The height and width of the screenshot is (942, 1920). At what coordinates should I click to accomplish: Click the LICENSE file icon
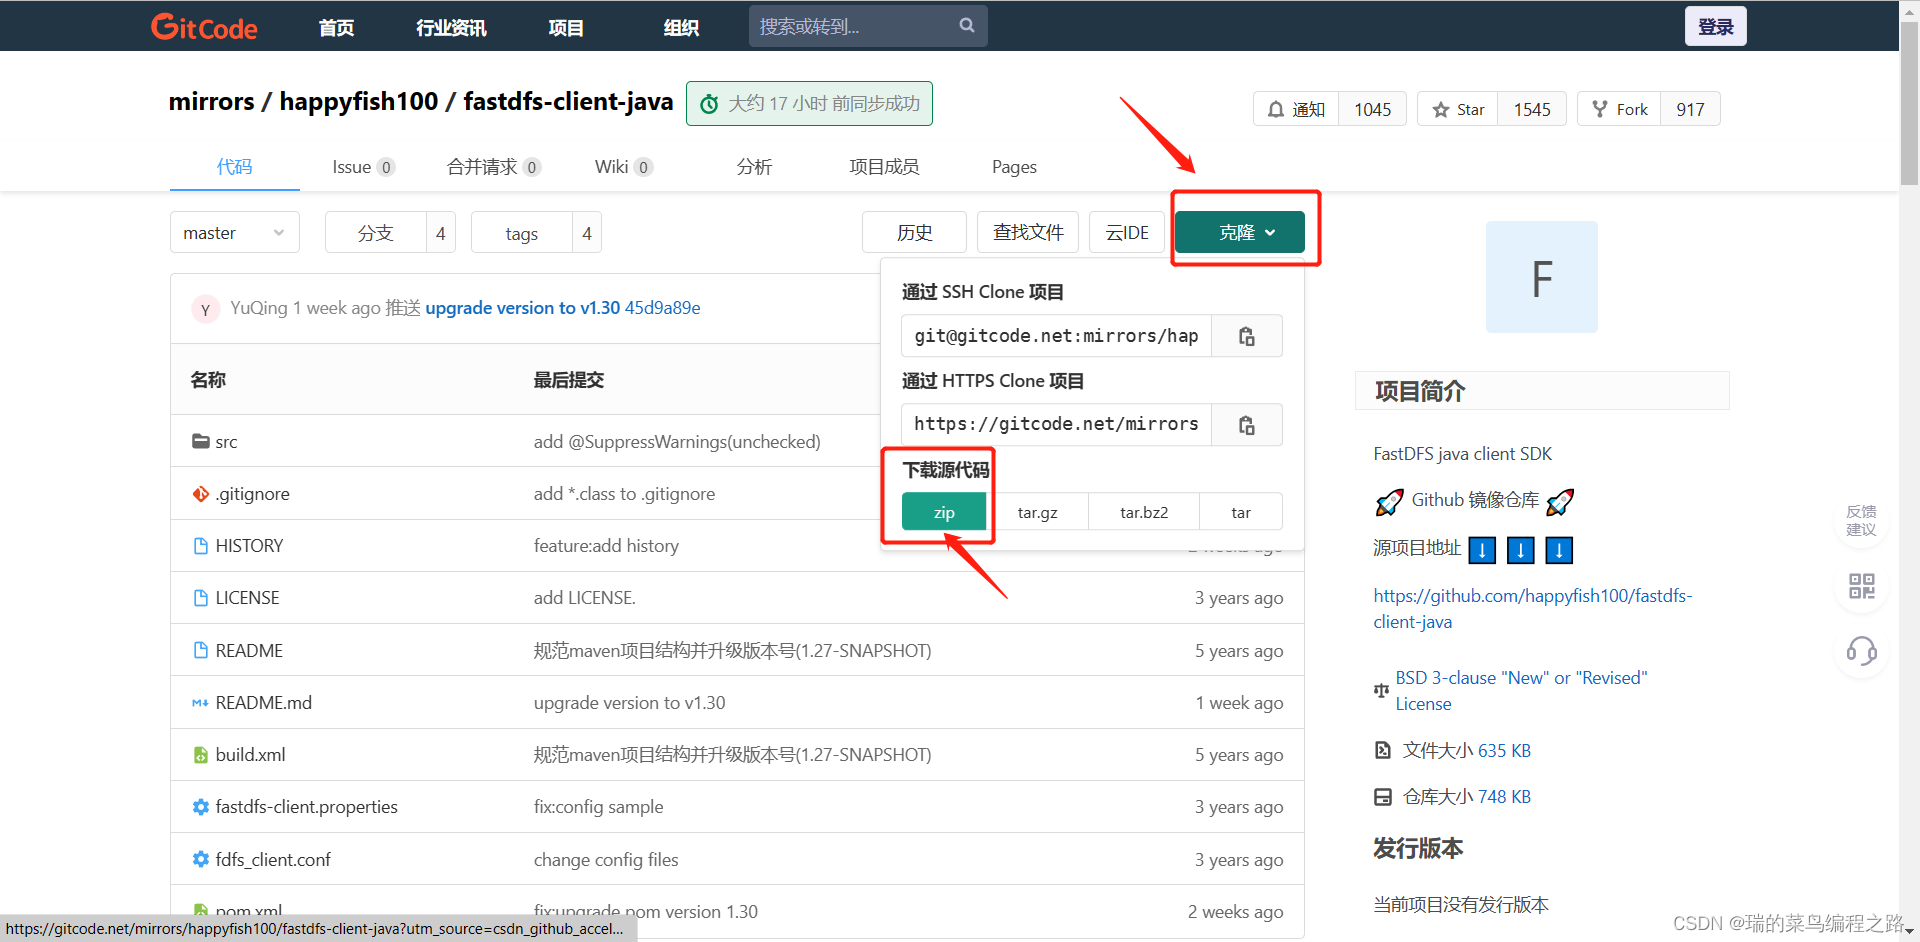[x=201, y=598]
